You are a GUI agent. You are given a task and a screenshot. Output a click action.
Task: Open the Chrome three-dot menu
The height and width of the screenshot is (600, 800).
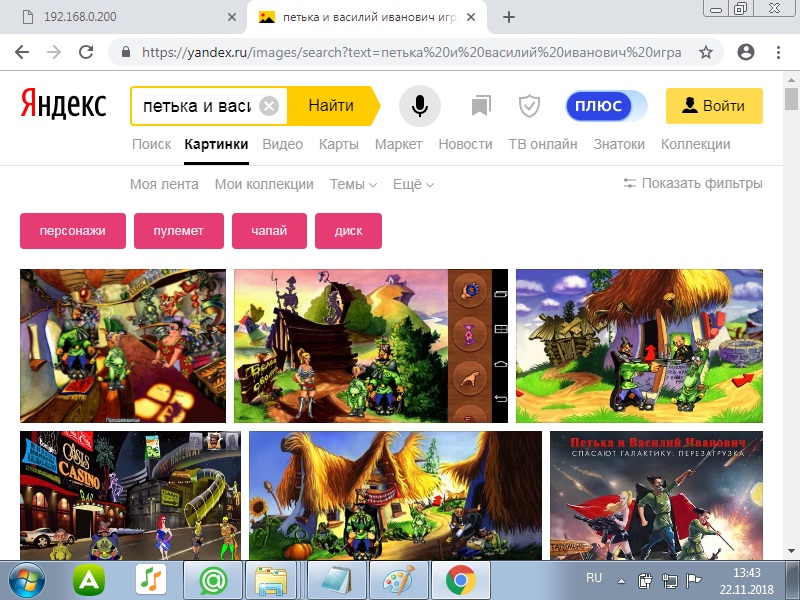point(778,52)
